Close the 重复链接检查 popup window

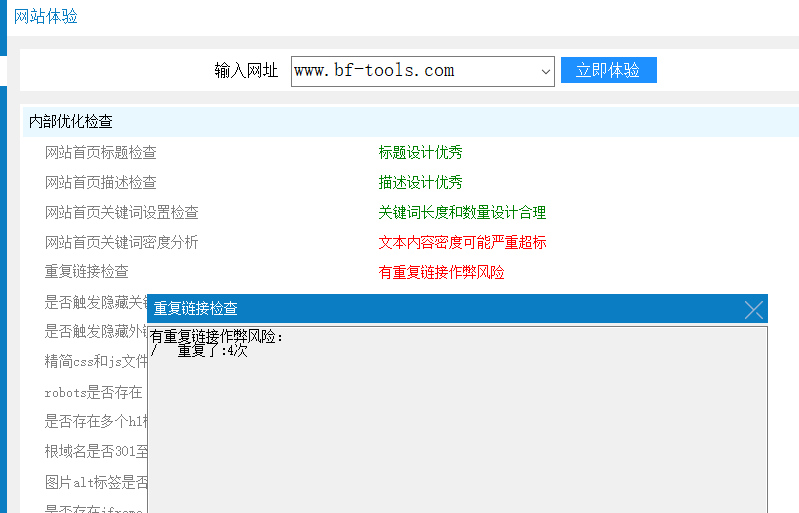pos(753,309)
